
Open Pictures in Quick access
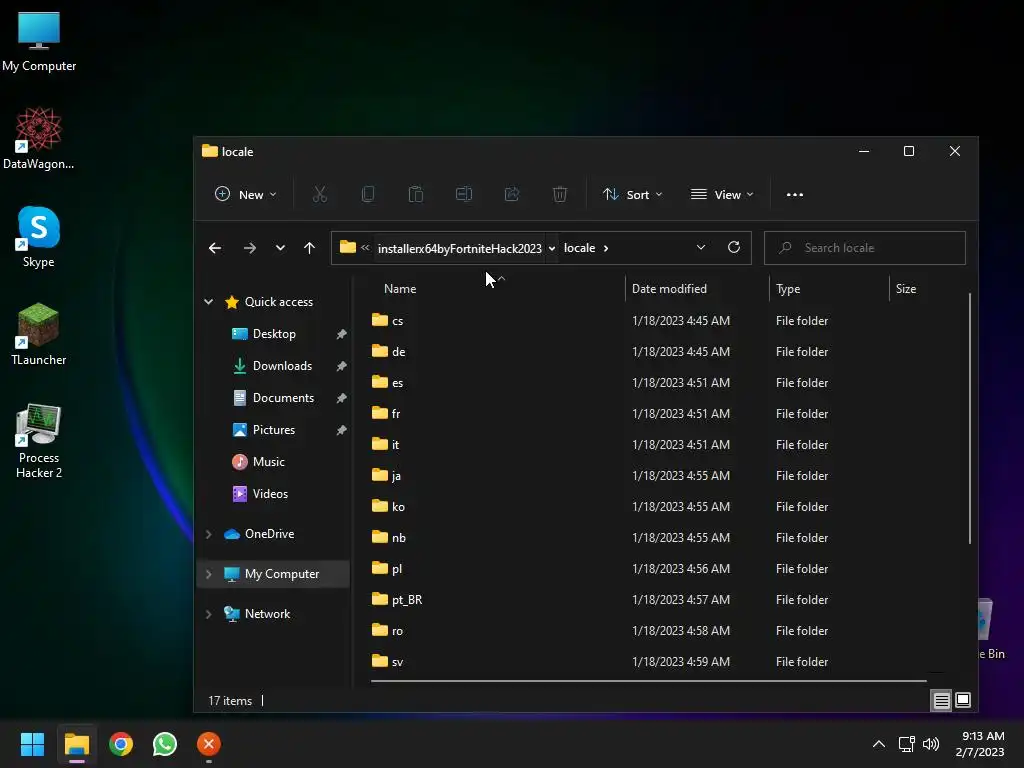(274, 430)
